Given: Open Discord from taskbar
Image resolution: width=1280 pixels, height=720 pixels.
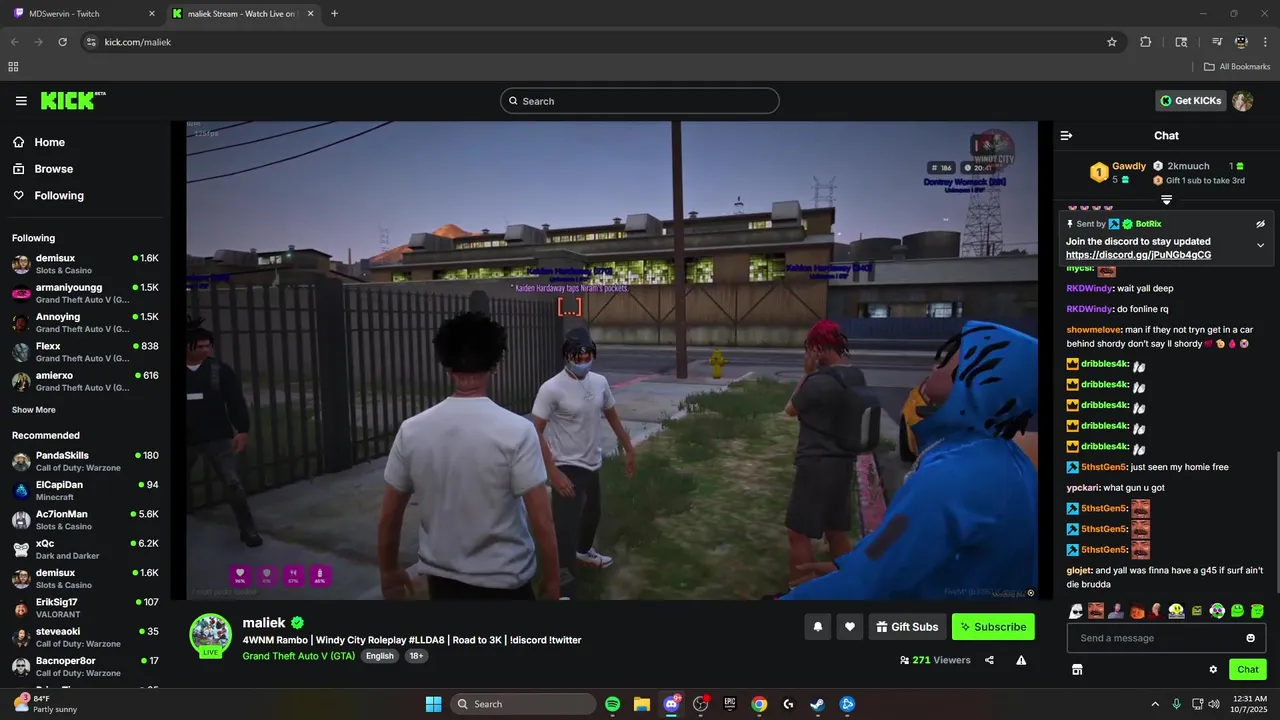Looking at the screenshot, I should [671, 704].
